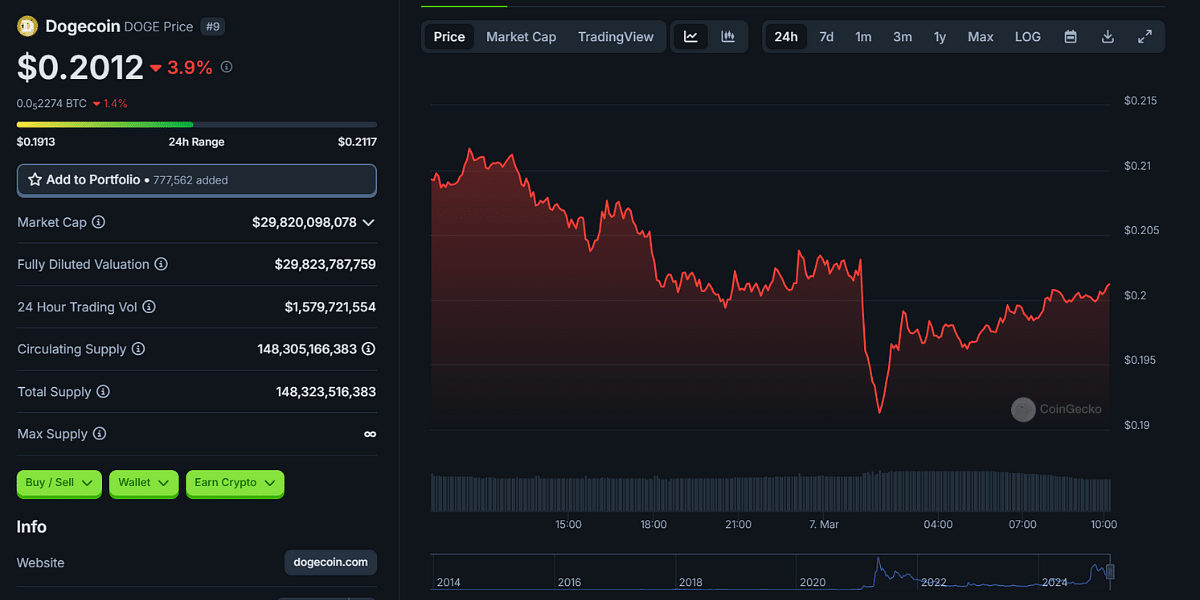Click total supply 148,323,516,383

point(326,392)
